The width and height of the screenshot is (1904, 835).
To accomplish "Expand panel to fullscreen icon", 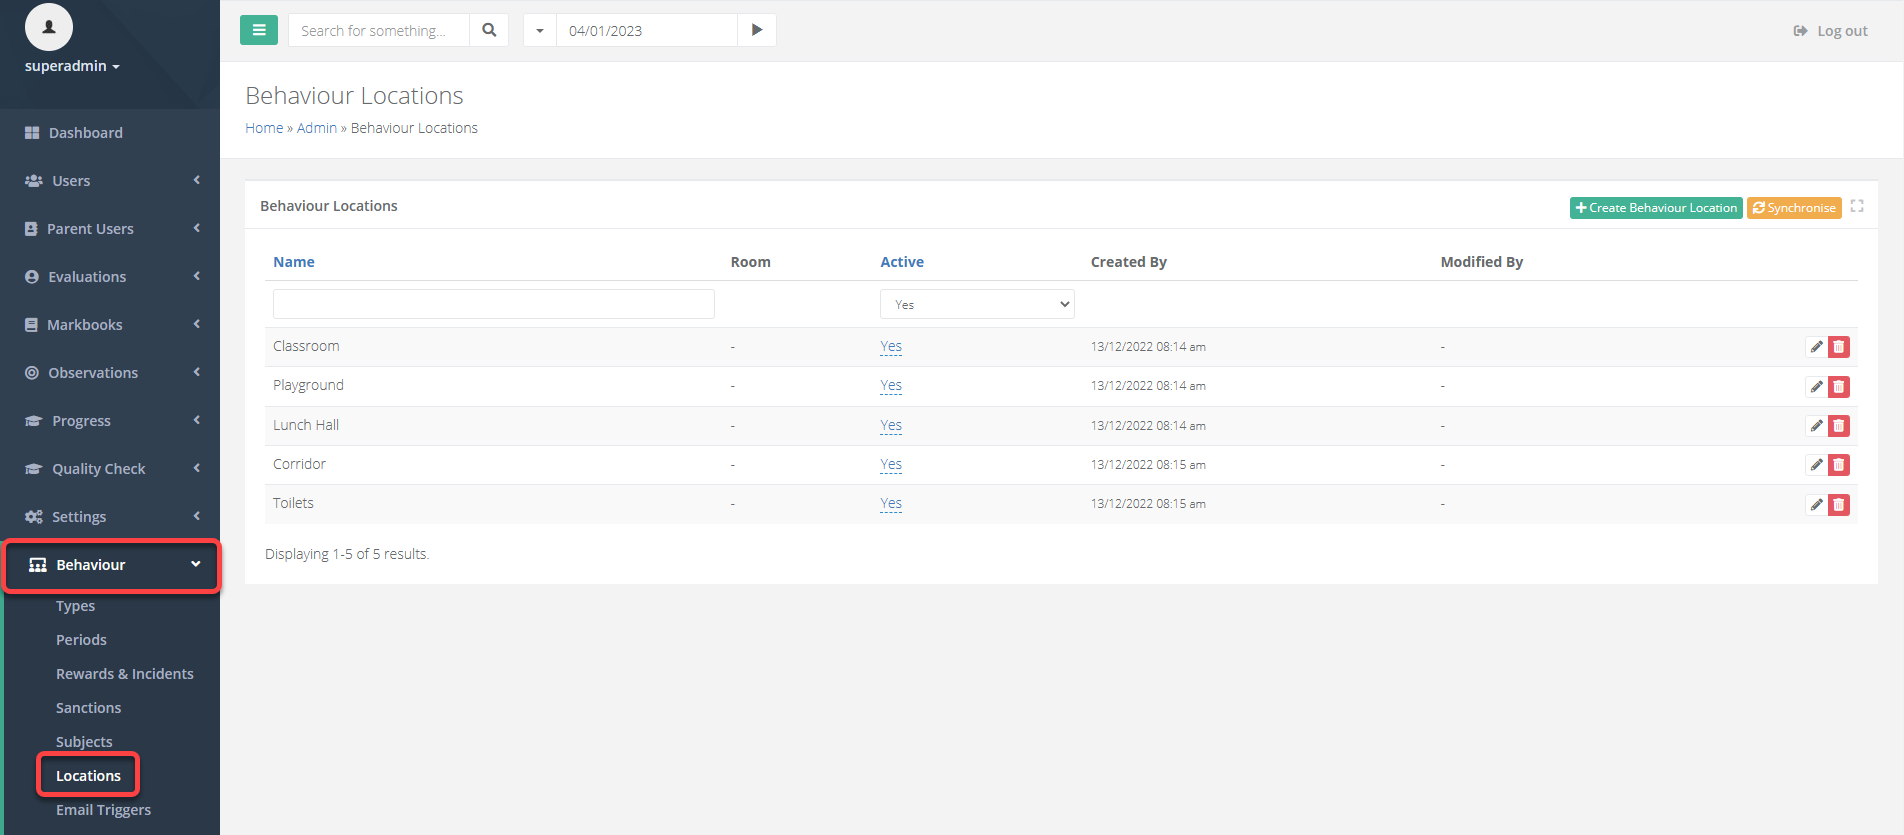I will 1857,206.
